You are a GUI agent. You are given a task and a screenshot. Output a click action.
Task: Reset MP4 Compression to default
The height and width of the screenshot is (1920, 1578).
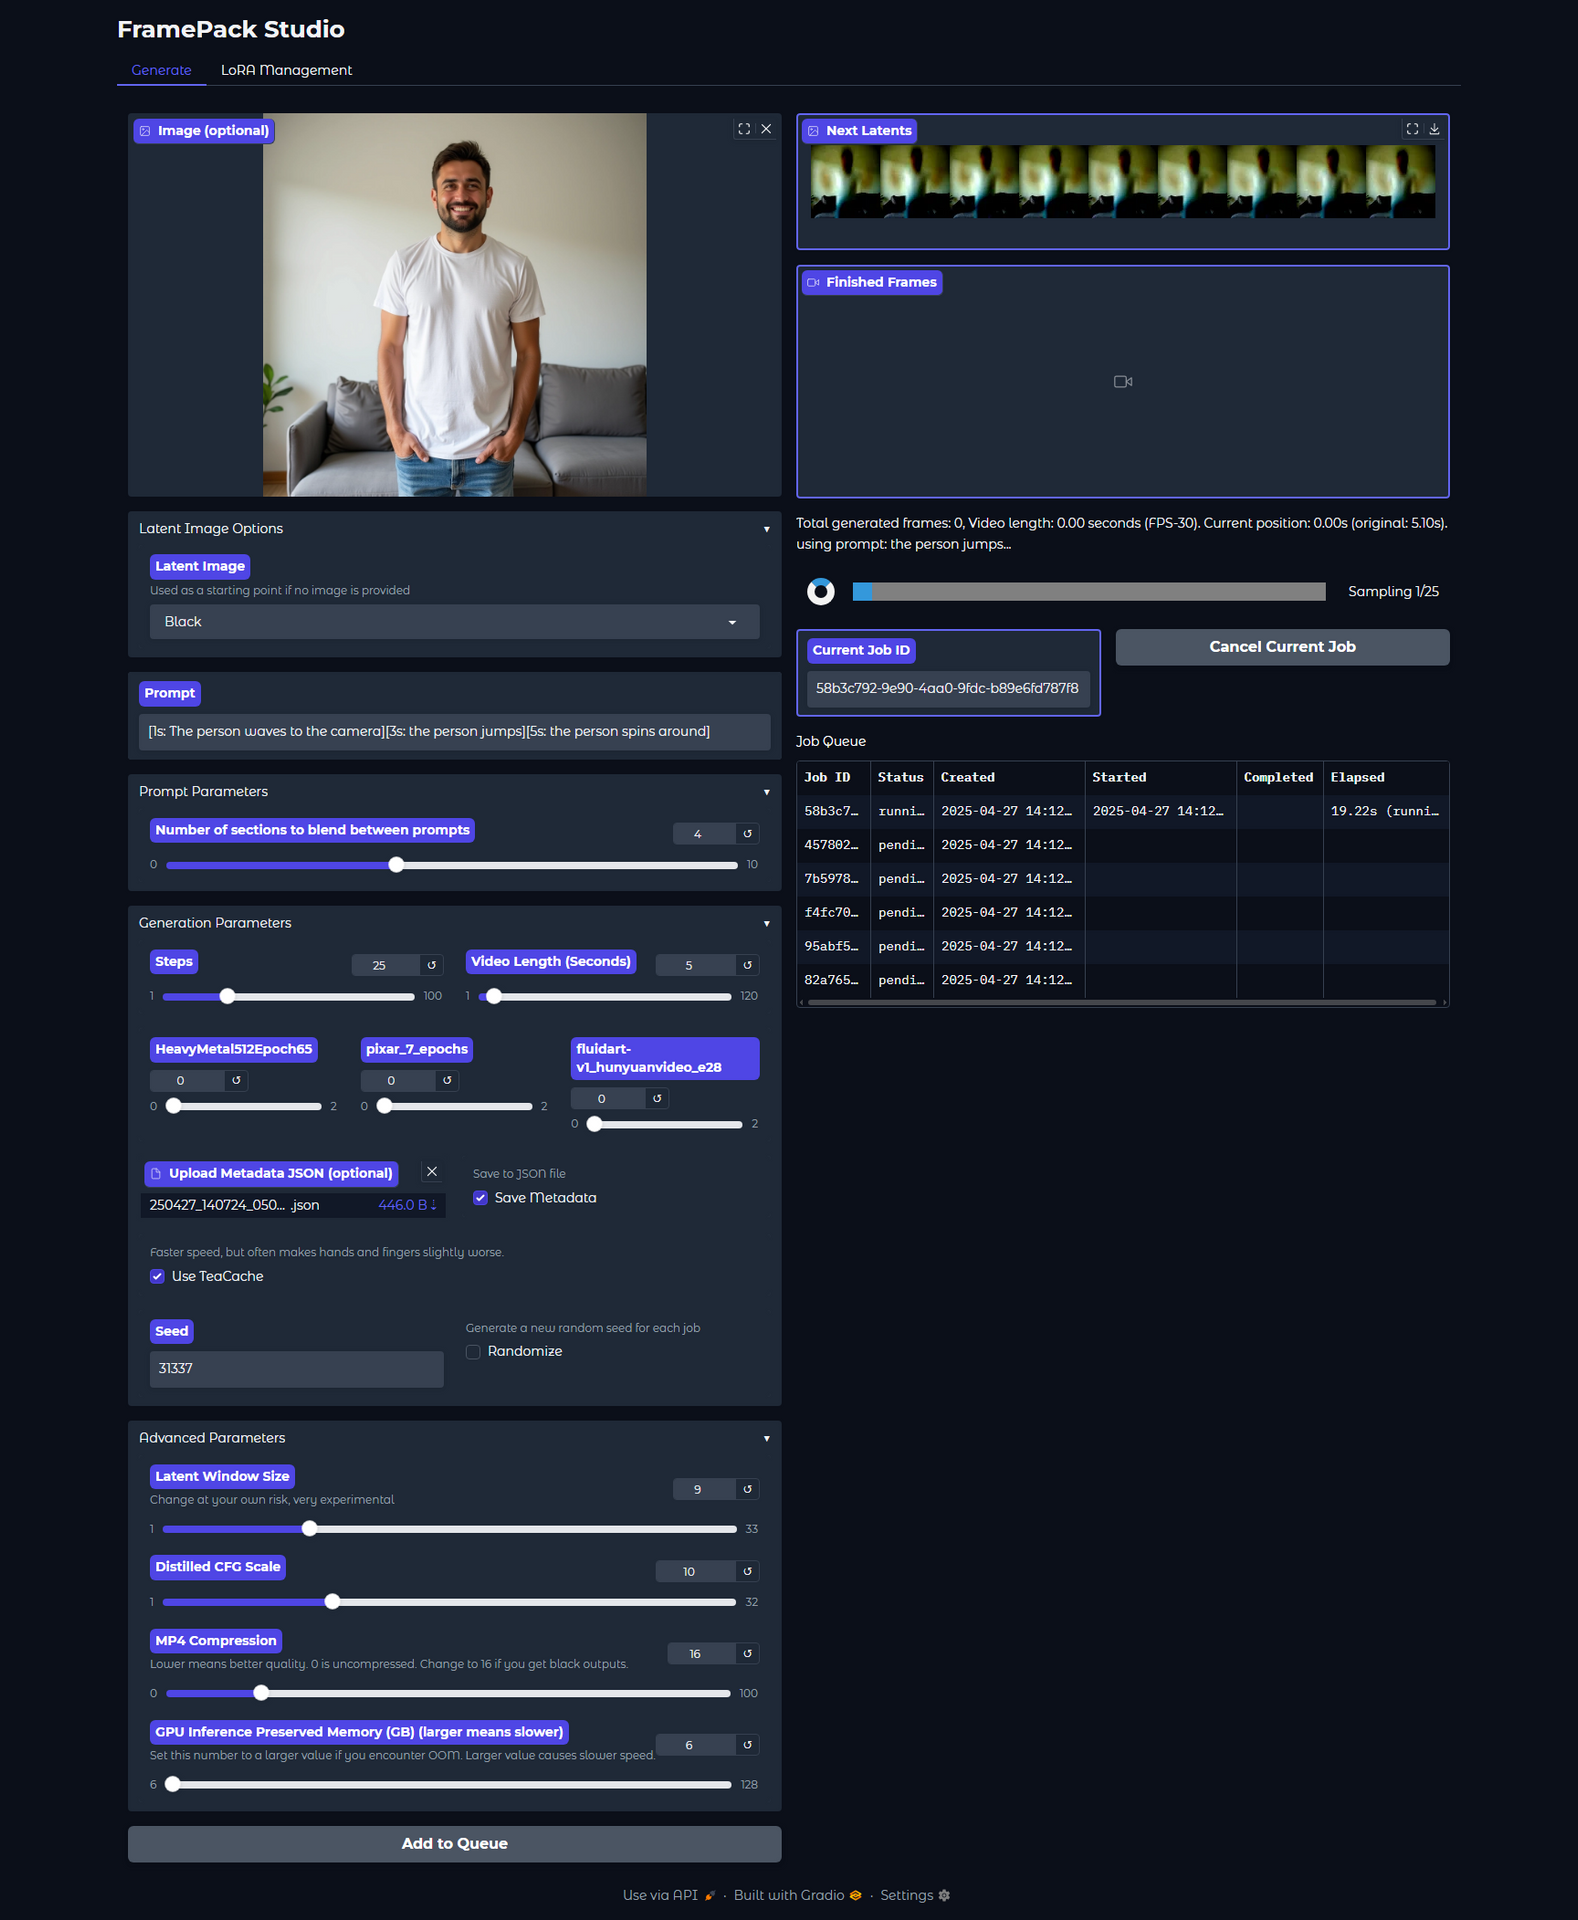(x=747, y=1654)
